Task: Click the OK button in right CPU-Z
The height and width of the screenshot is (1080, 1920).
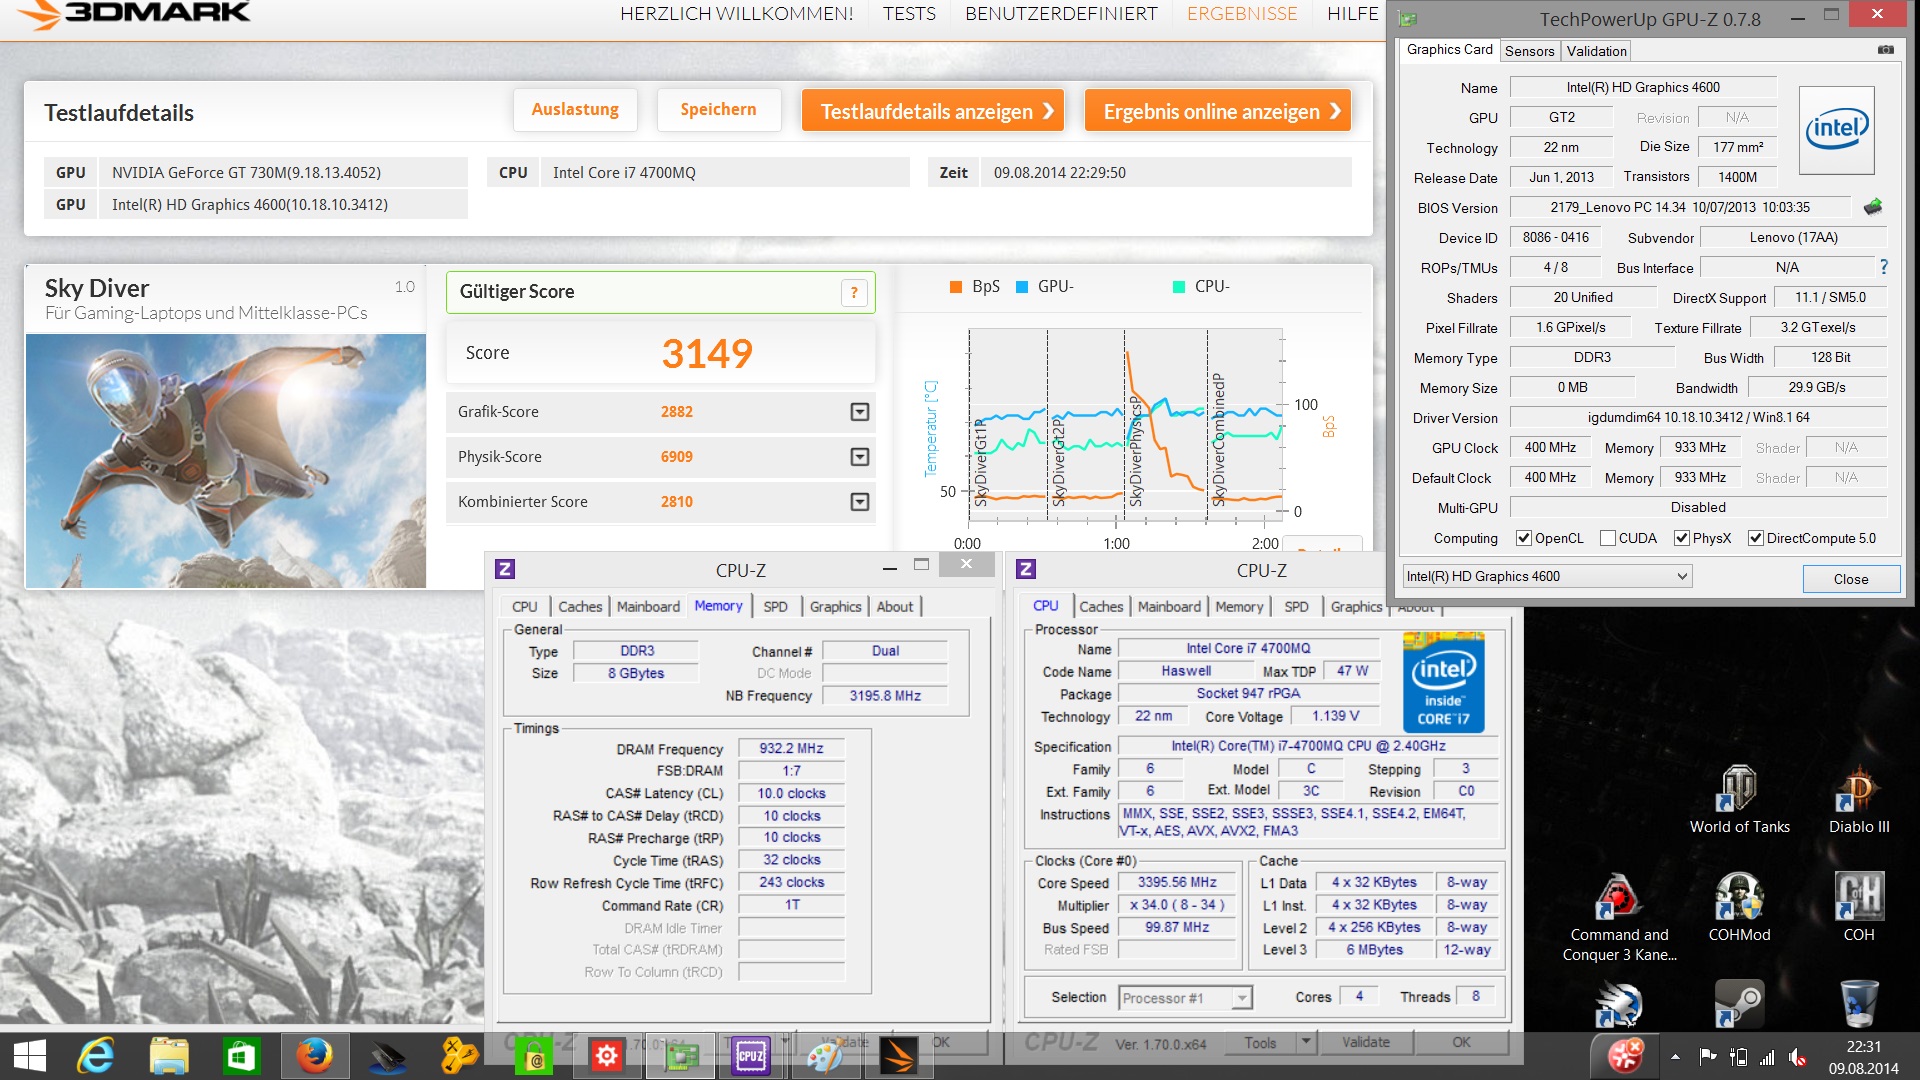Action: coord(1461,1042)
